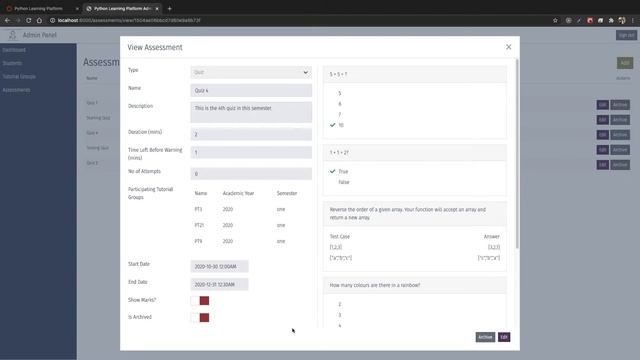The image size is (640, 360).
Task: Click the PT9 tutorial group row
Action: (x=251, y=241)
